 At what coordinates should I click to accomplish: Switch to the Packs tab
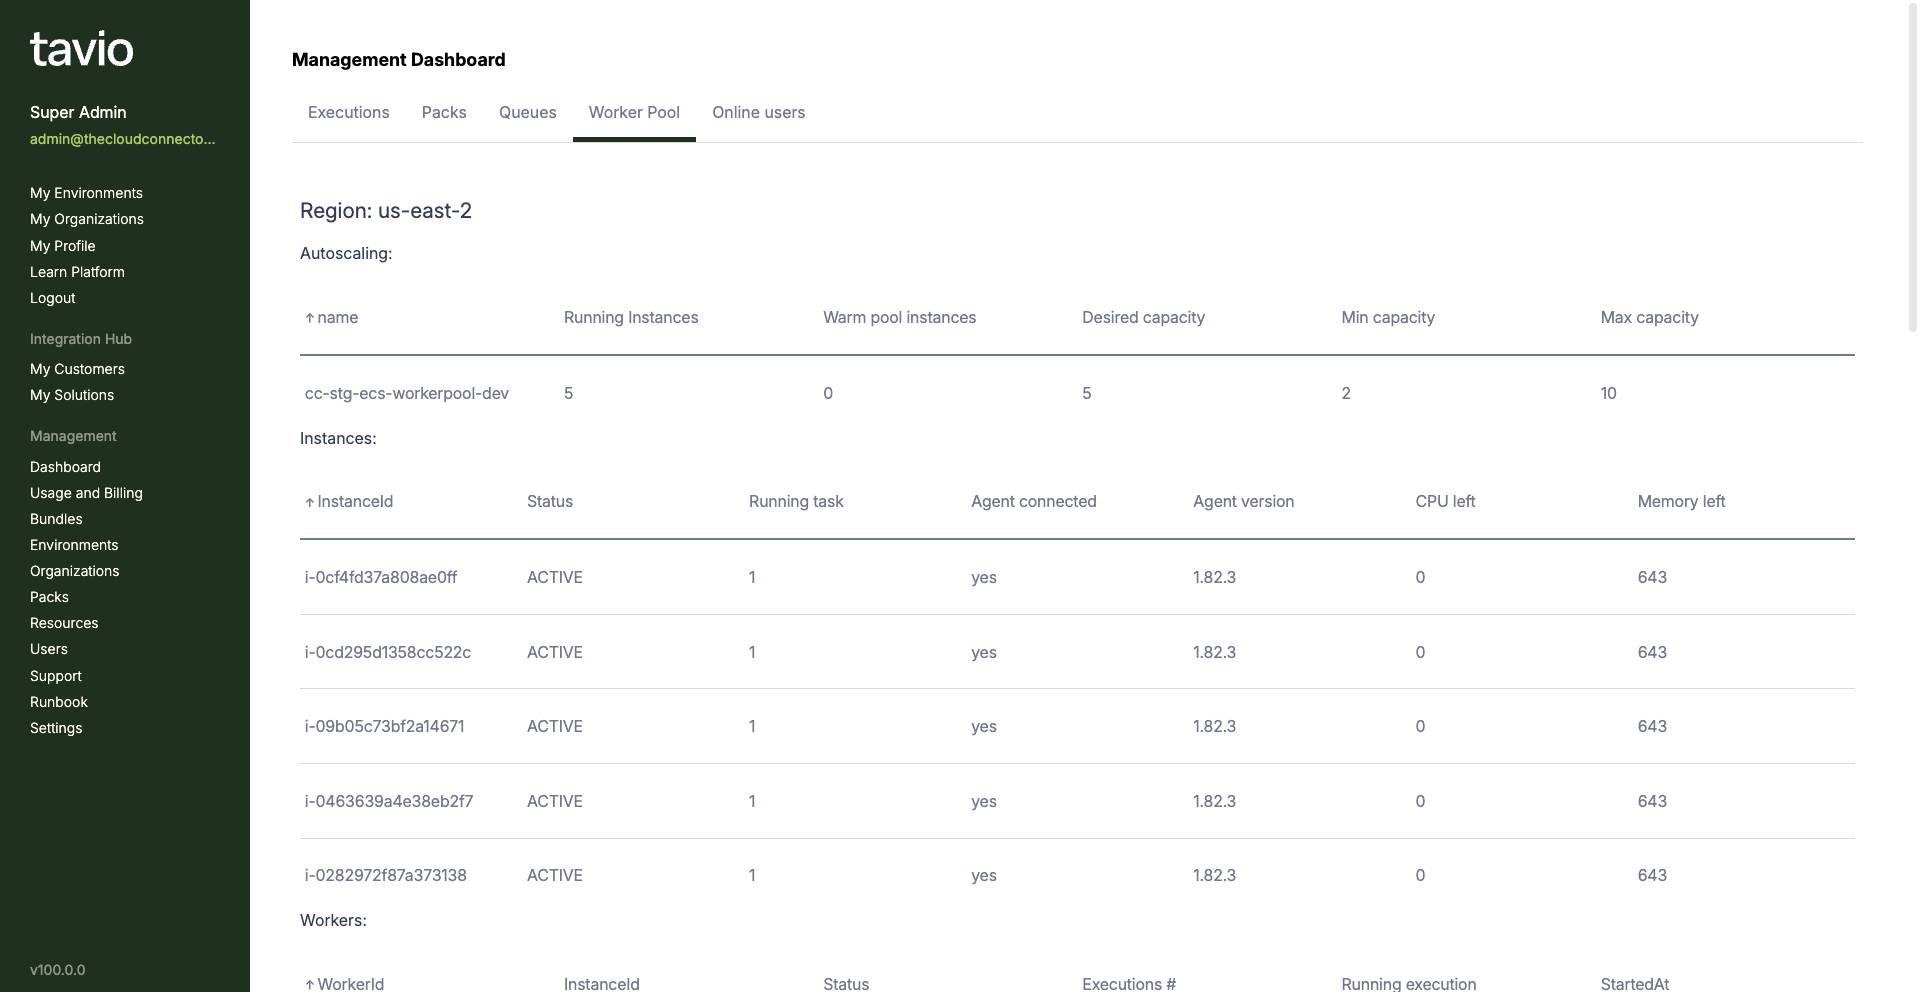tap(444, 113)
